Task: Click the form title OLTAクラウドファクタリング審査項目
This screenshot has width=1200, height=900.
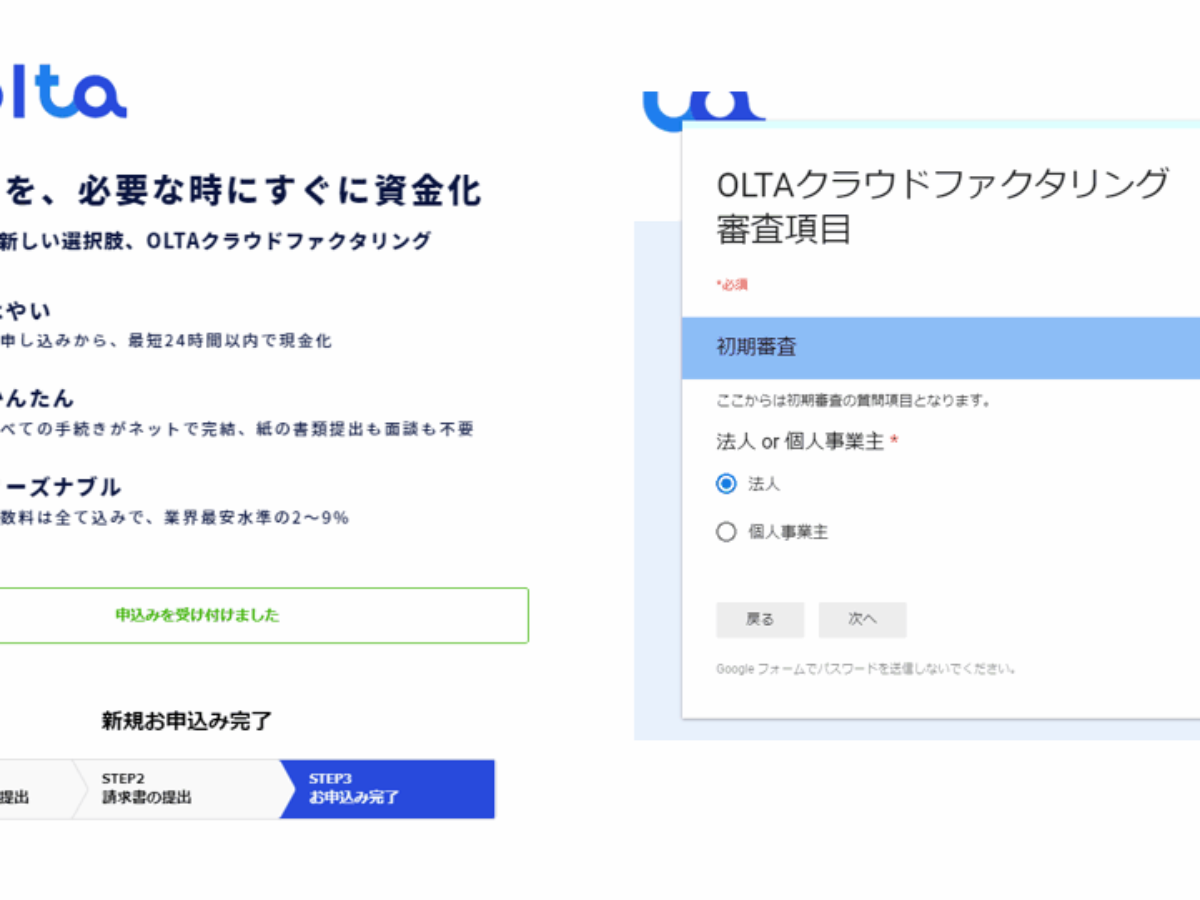Action: [x=942, y=207]
